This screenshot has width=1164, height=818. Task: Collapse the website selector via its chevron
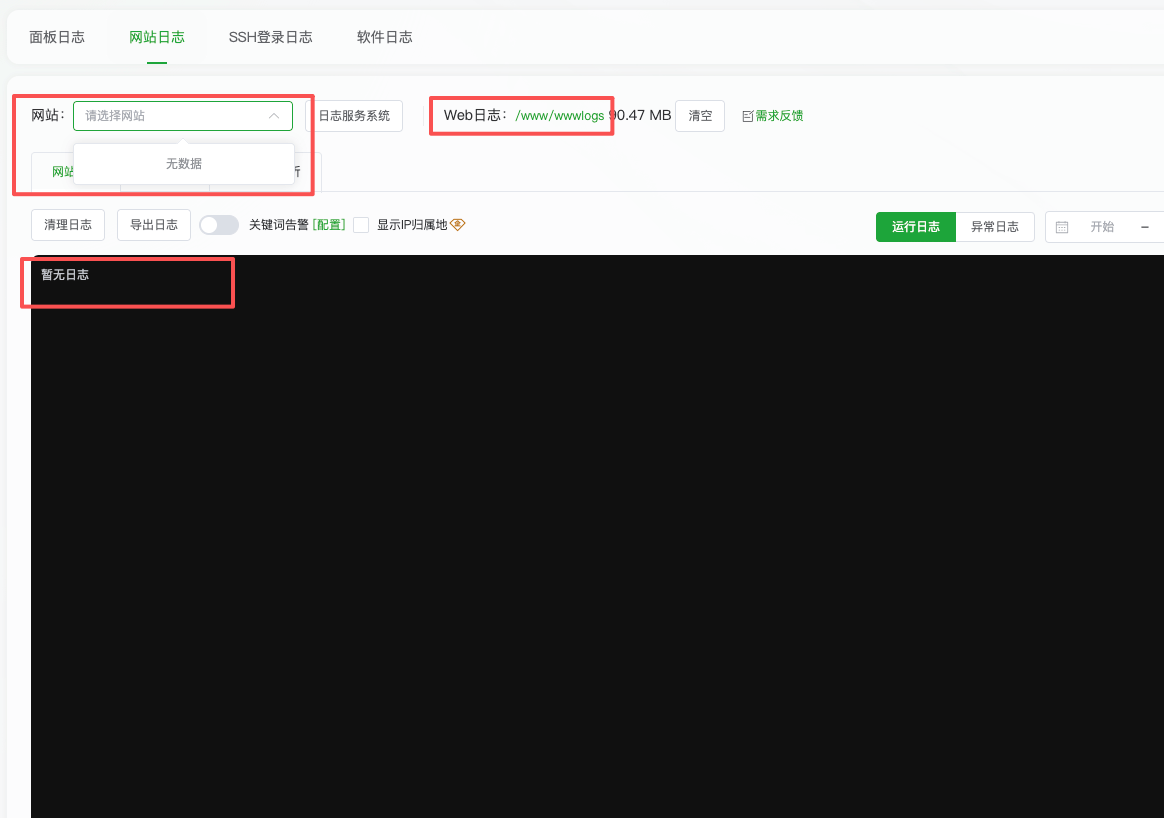point(274,115)
